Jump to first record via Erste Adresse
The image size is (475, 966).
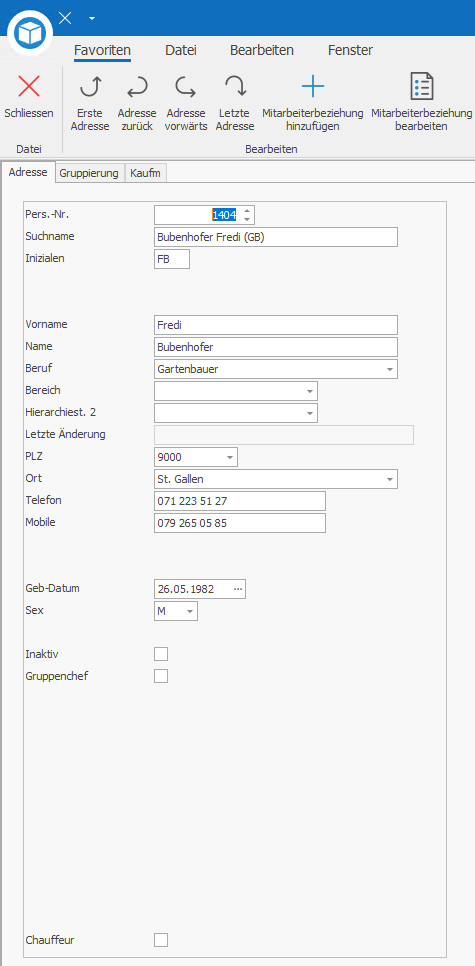(x=92, y=87)
